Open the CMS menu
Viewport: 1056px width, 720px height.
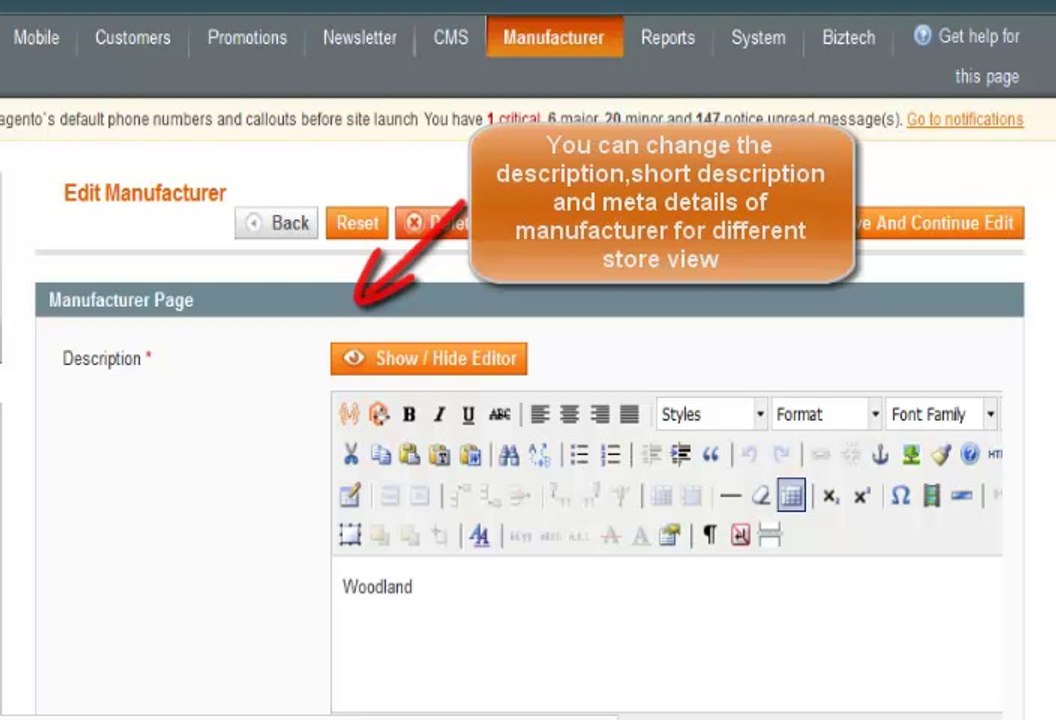pos(451,38)
